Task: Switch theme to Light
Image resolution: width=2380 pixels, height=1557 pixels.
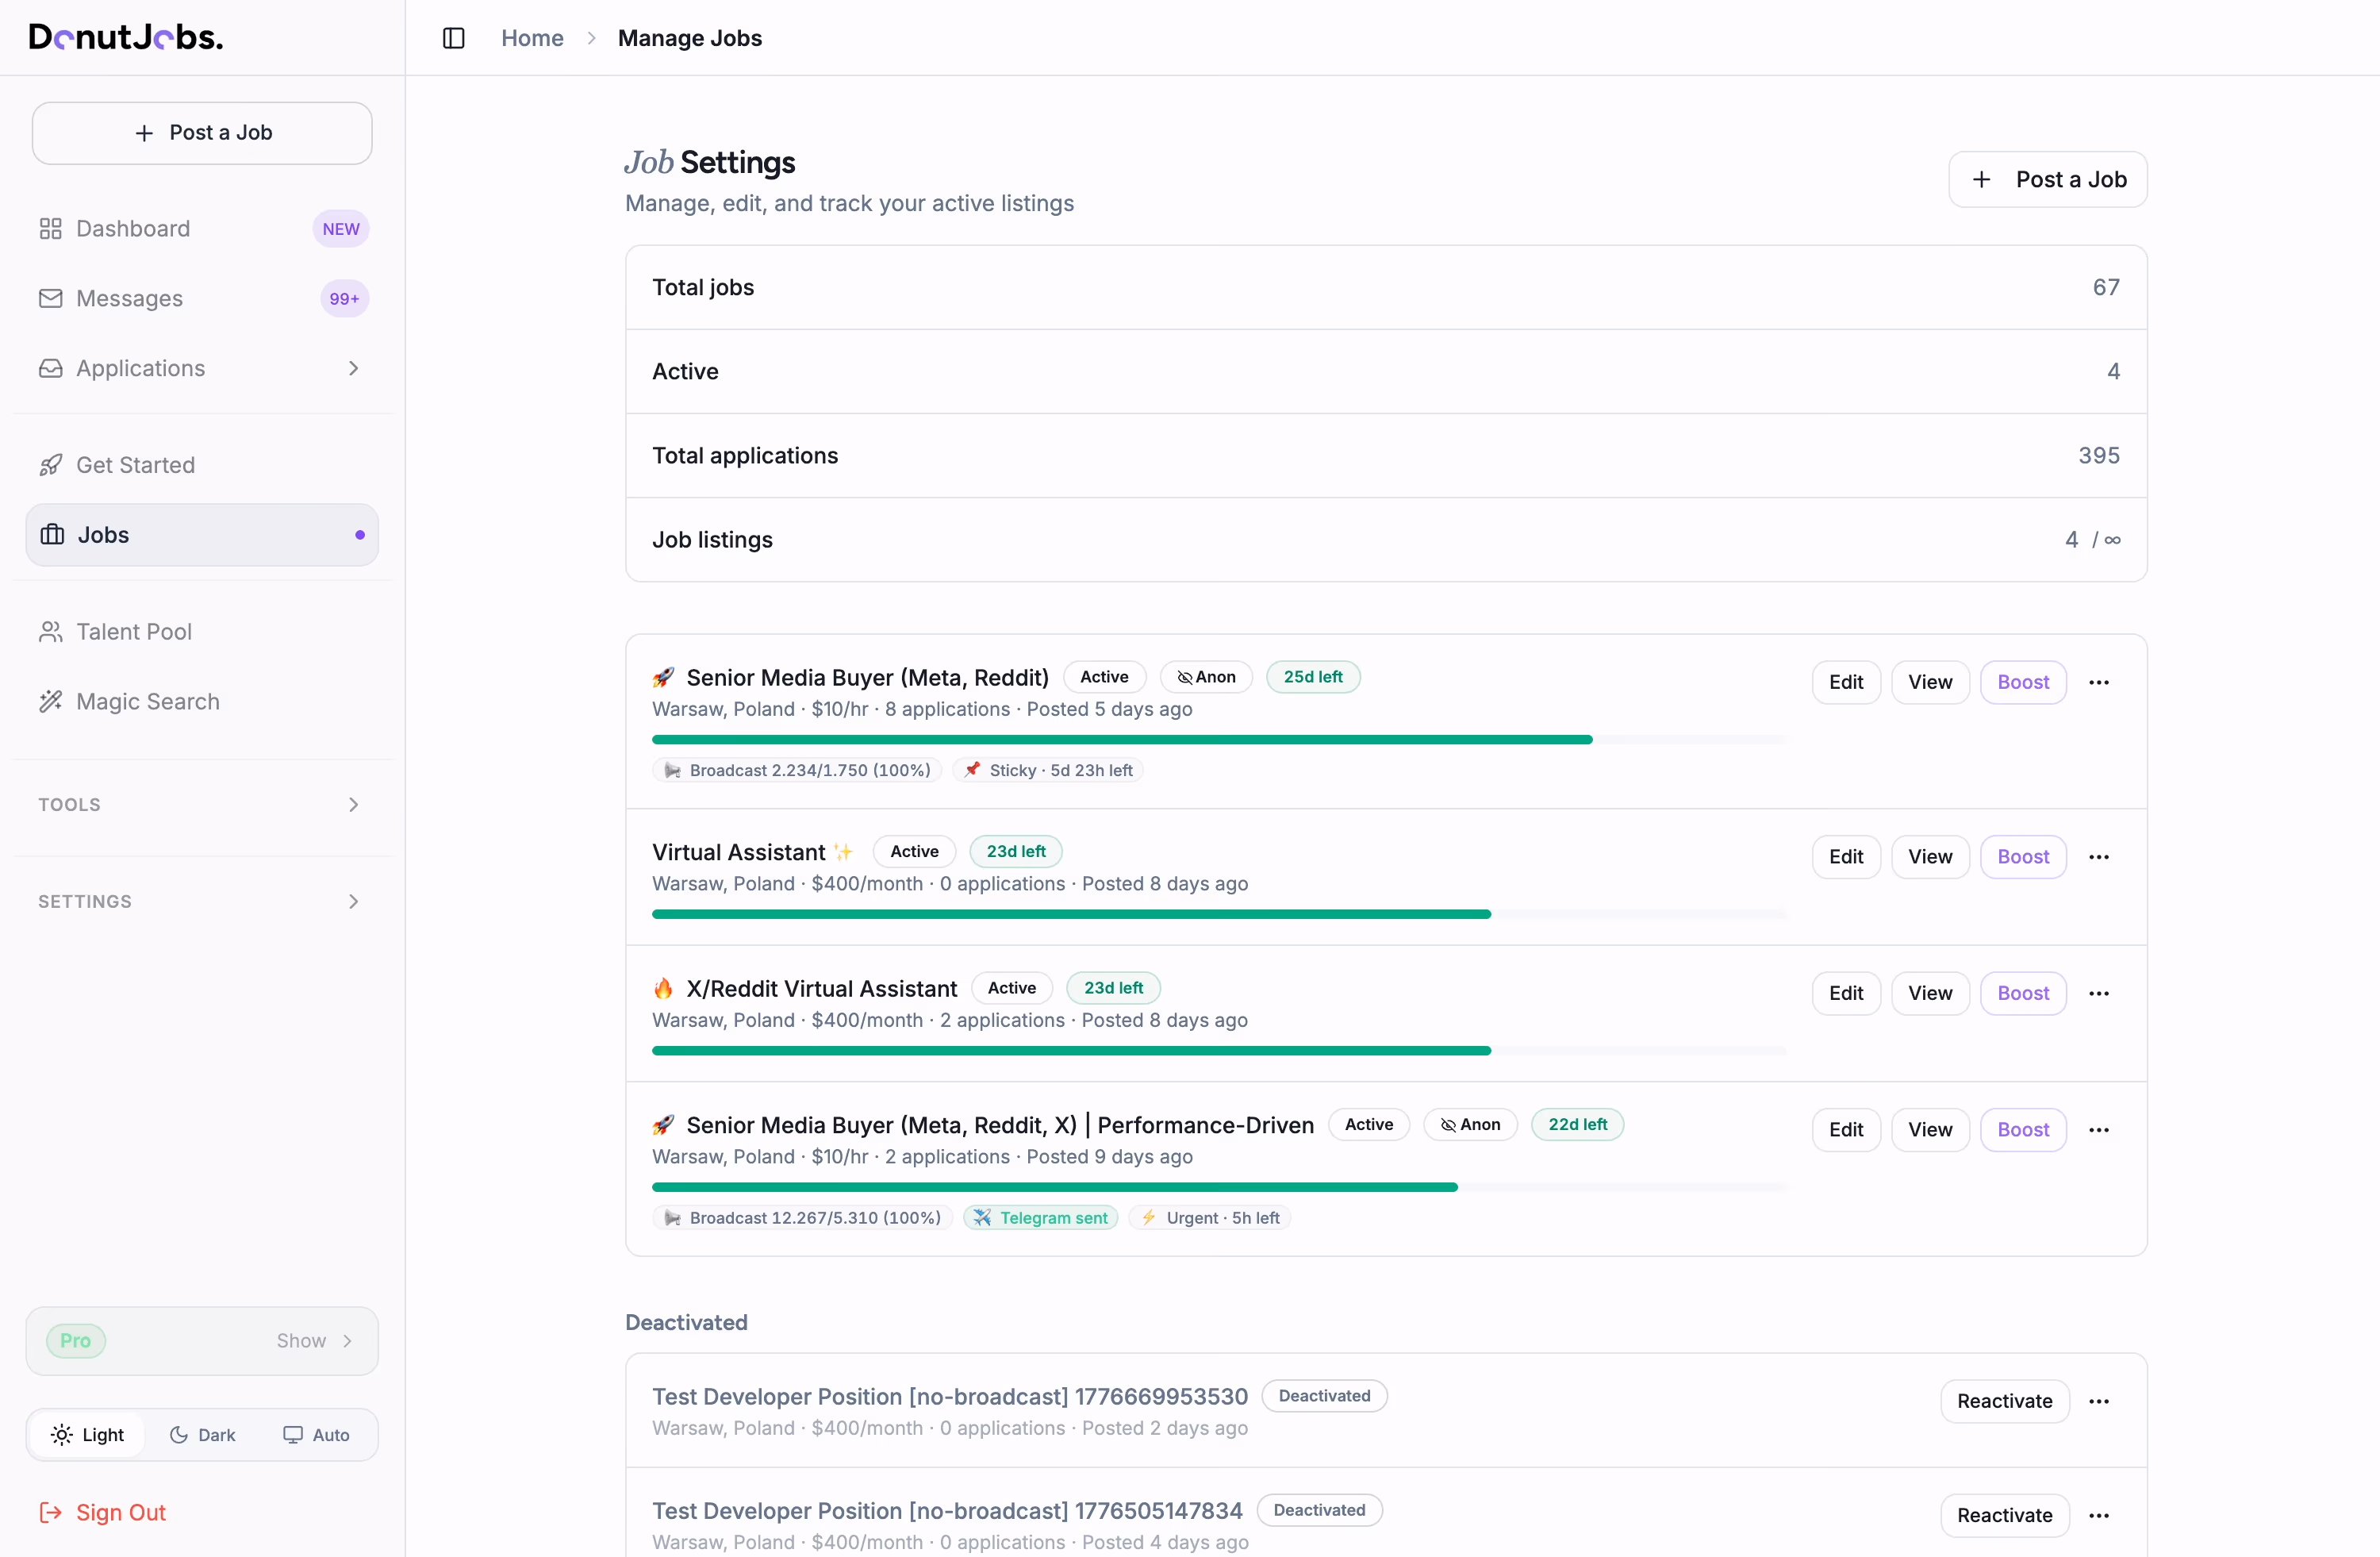Action: click(x=87, y=1435)
